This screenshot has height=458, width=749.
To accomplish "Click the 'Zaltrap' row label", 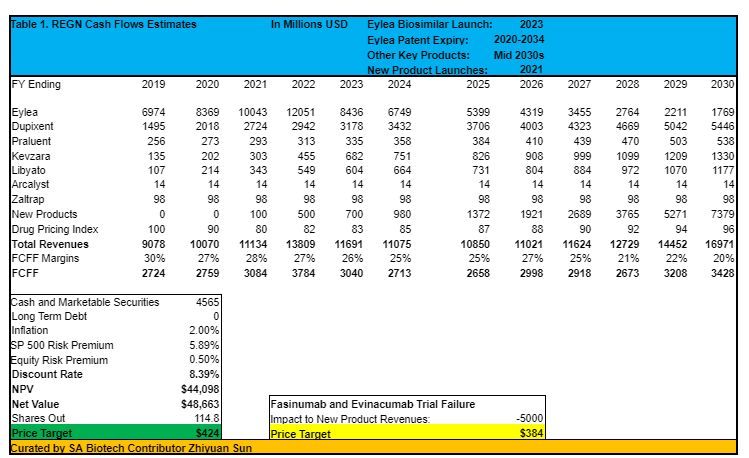I will (x=28, y=199).
